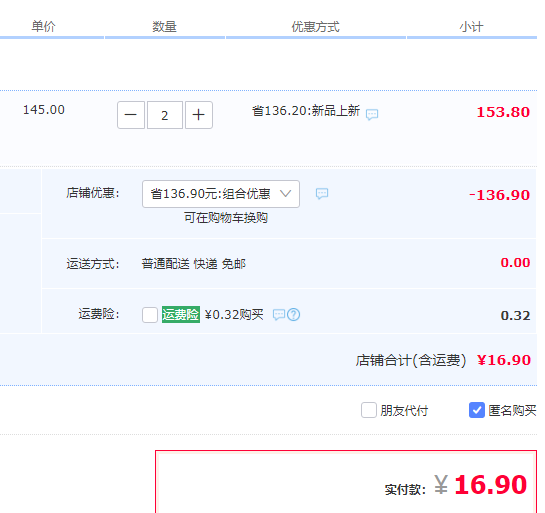545x513 pixels.
Task: Enable the 运费险 checkbox
Action: pos(150,315)
